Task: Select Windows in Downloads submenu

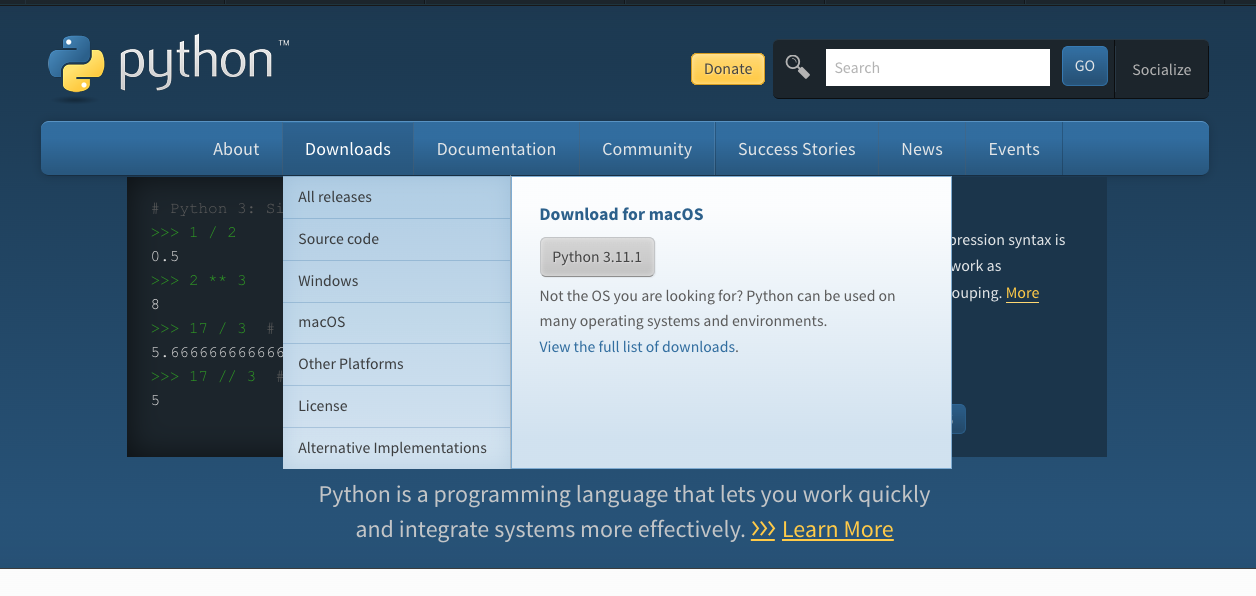Action: click(397, 281)
